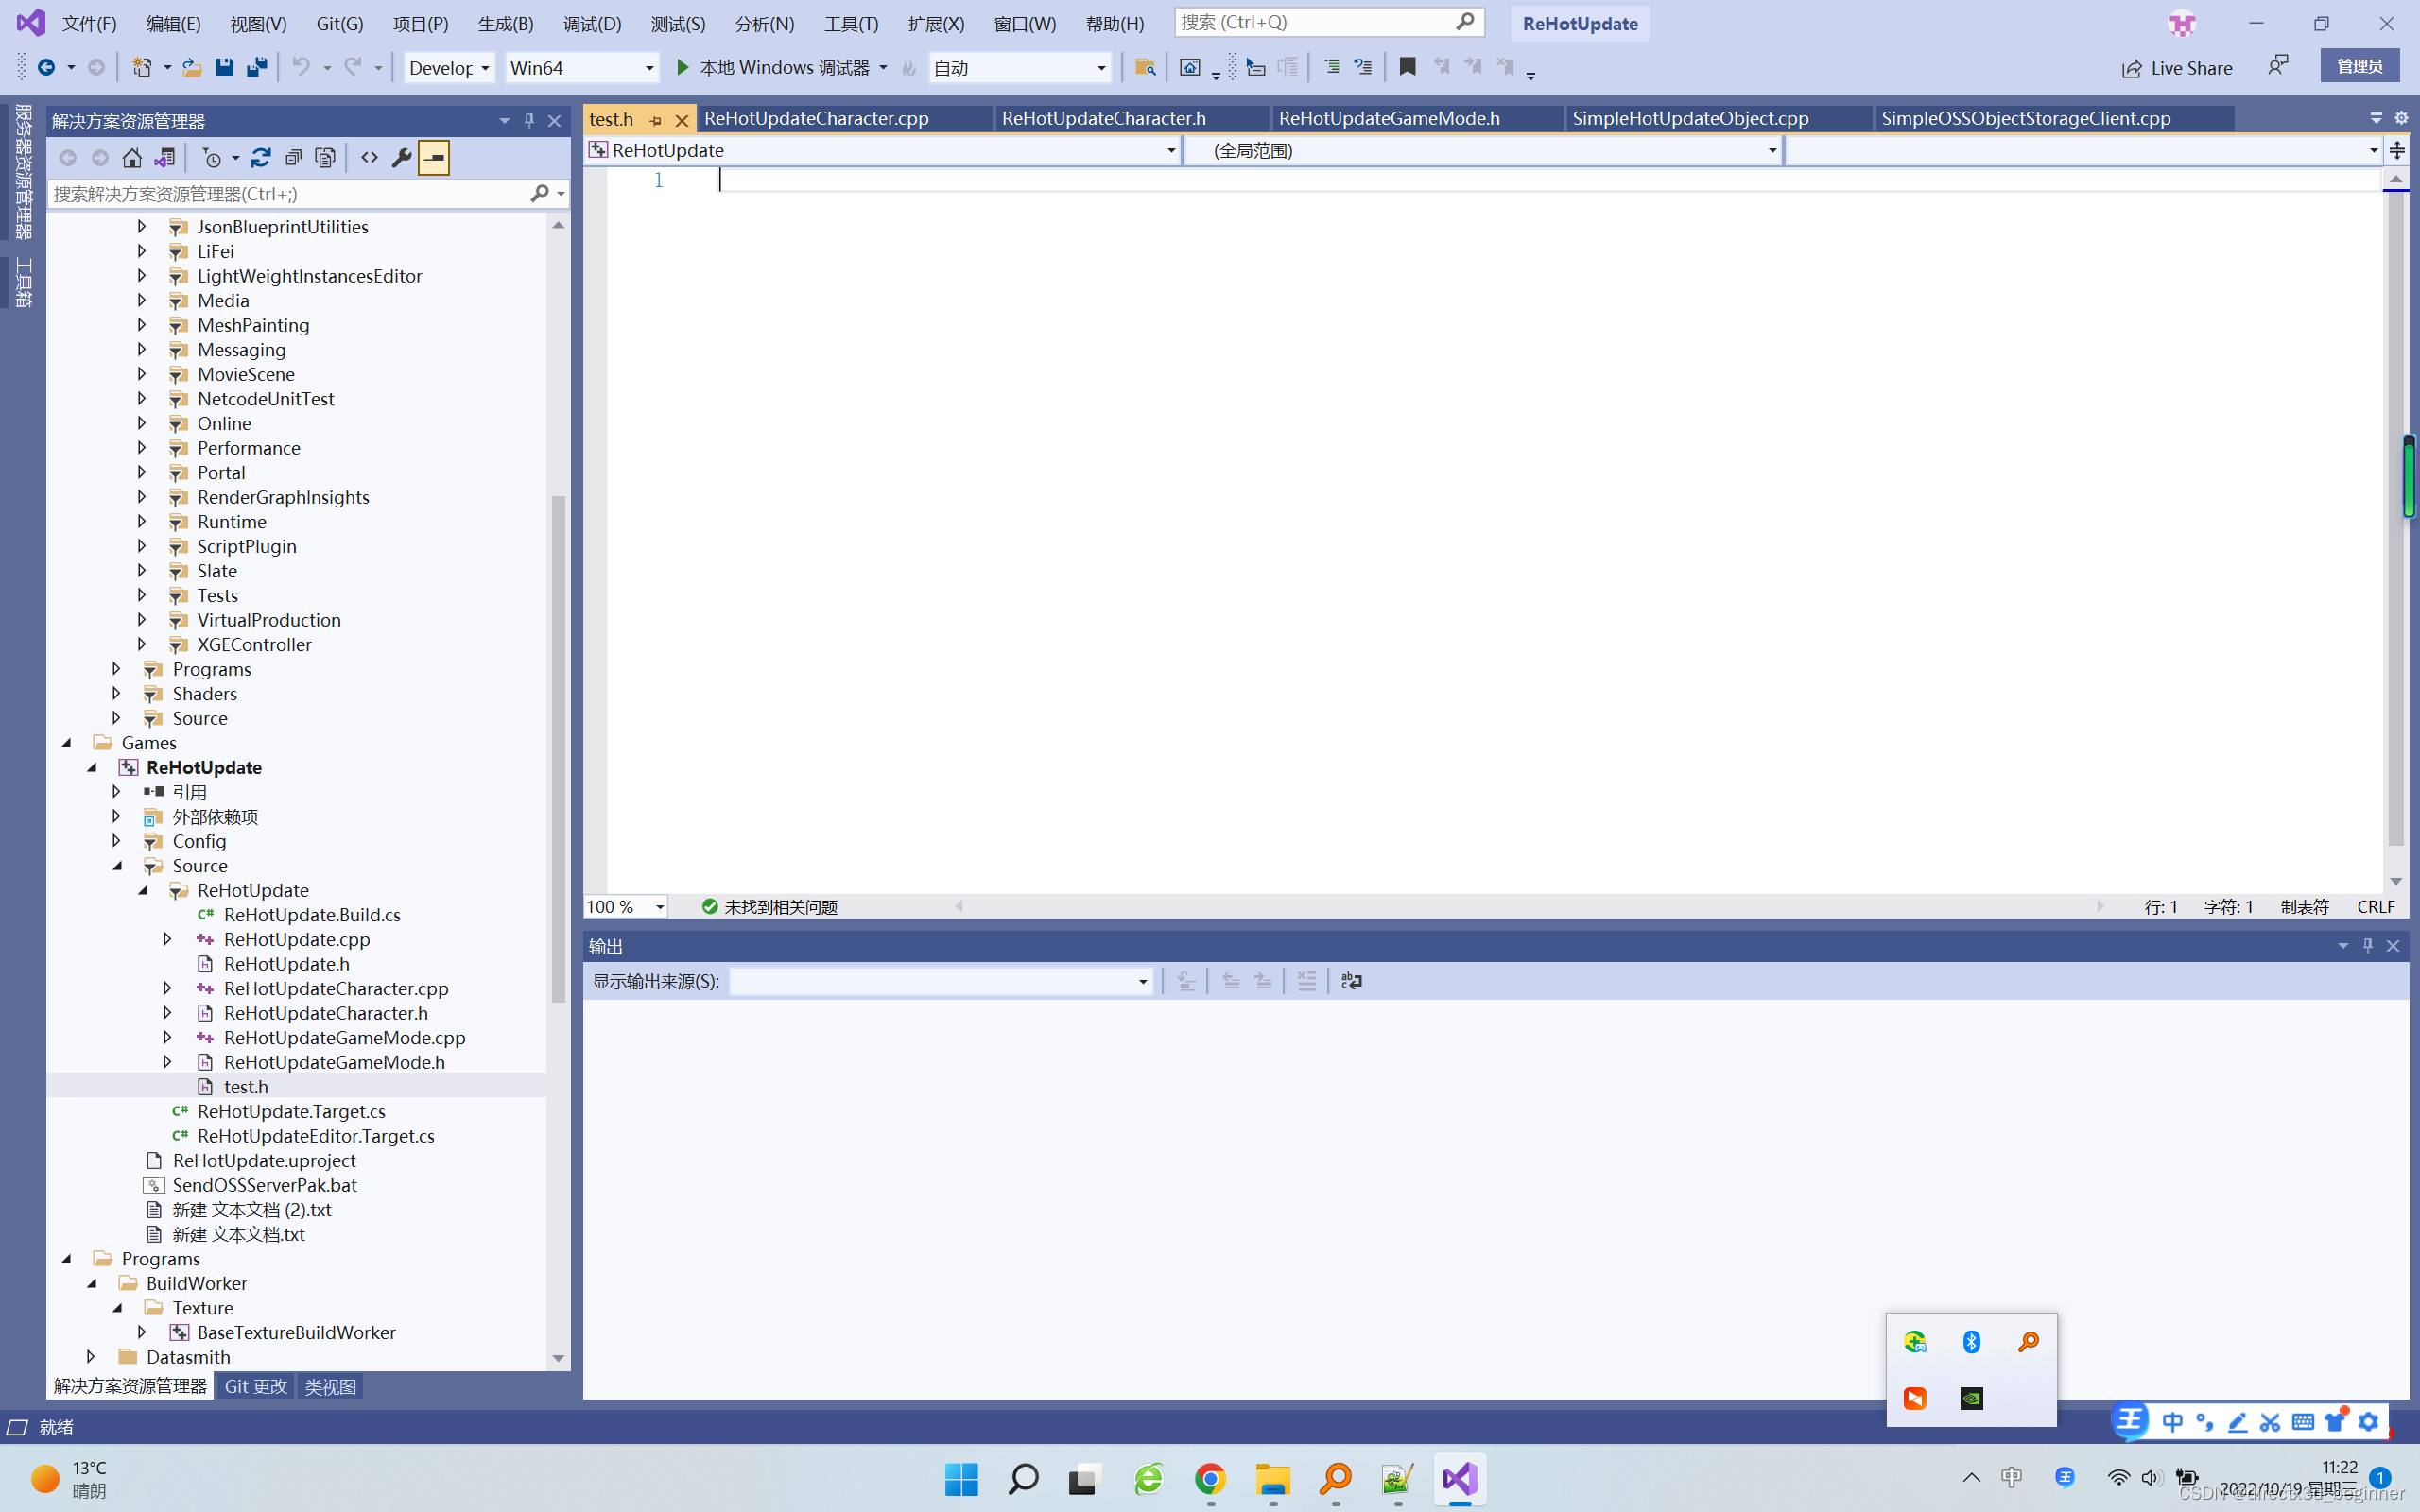Toggle pin on test.h tab
The image size is (2420, 1512).
coord(656,120)
